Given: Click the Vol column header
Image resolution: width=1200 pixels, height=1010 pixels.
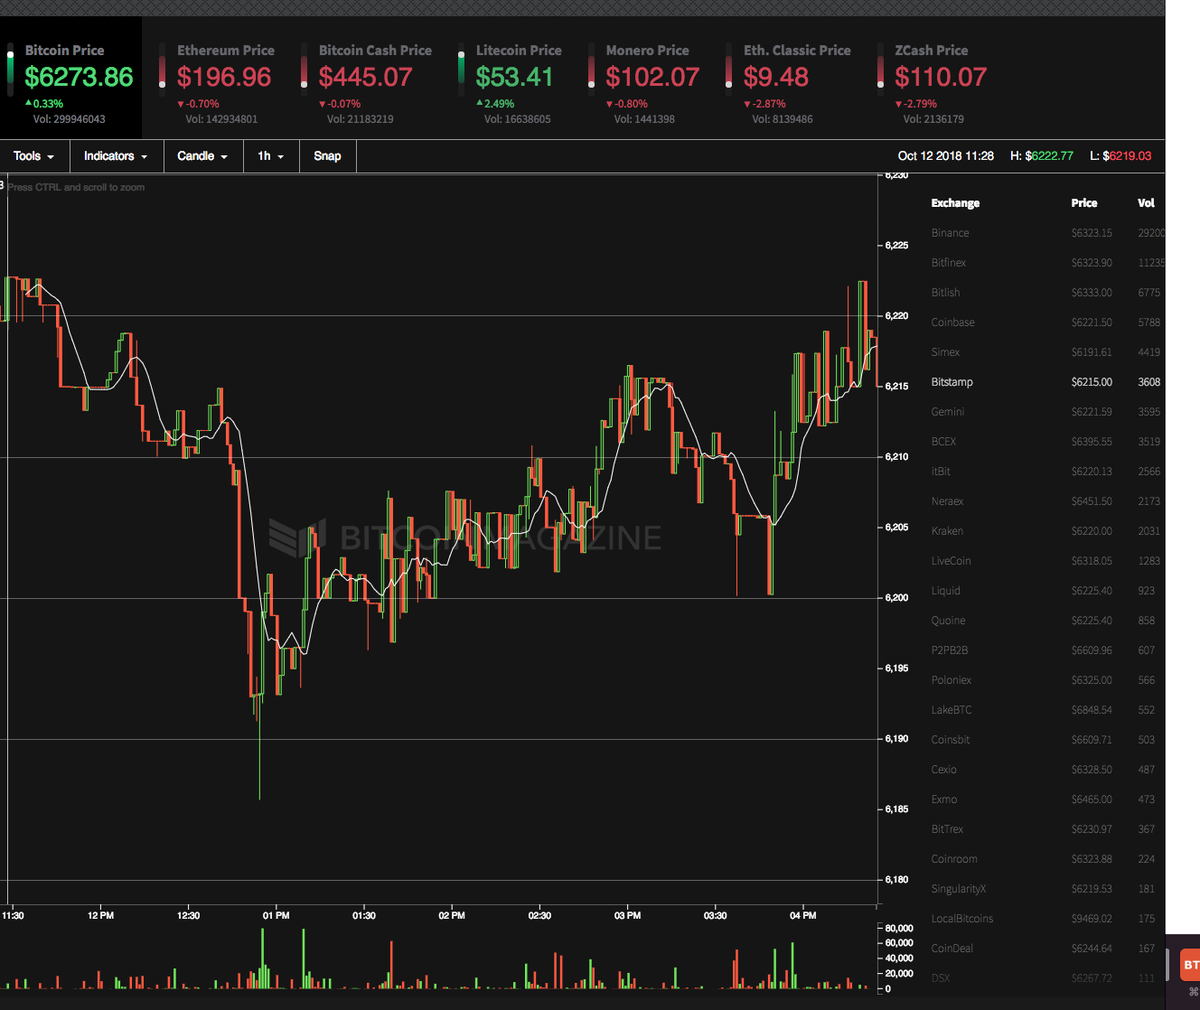Looking at the screenshot, I should pyautogui.click(x=1146, y=203).
